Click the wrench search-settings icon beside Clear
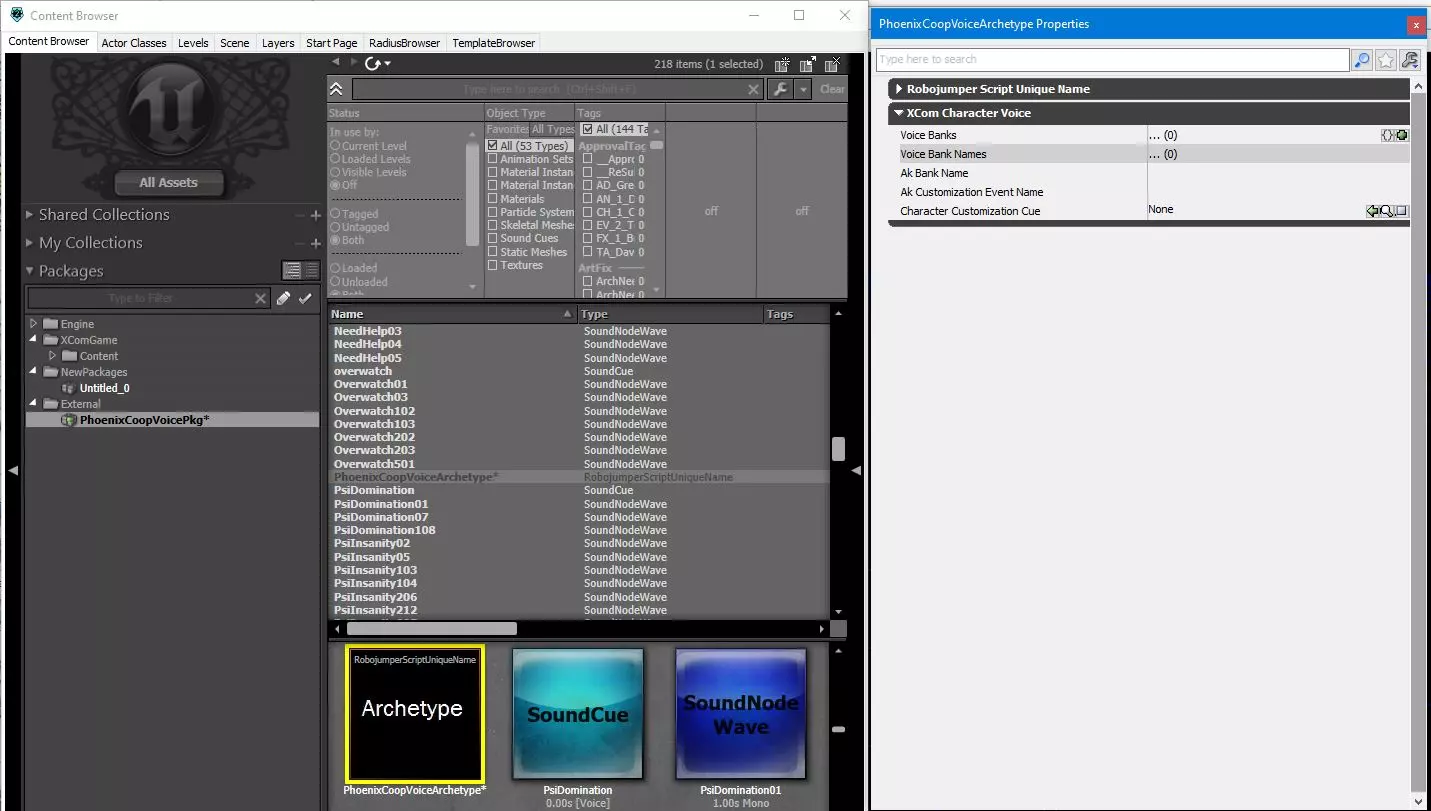The image size is (1431, 811). pos(781,89)
